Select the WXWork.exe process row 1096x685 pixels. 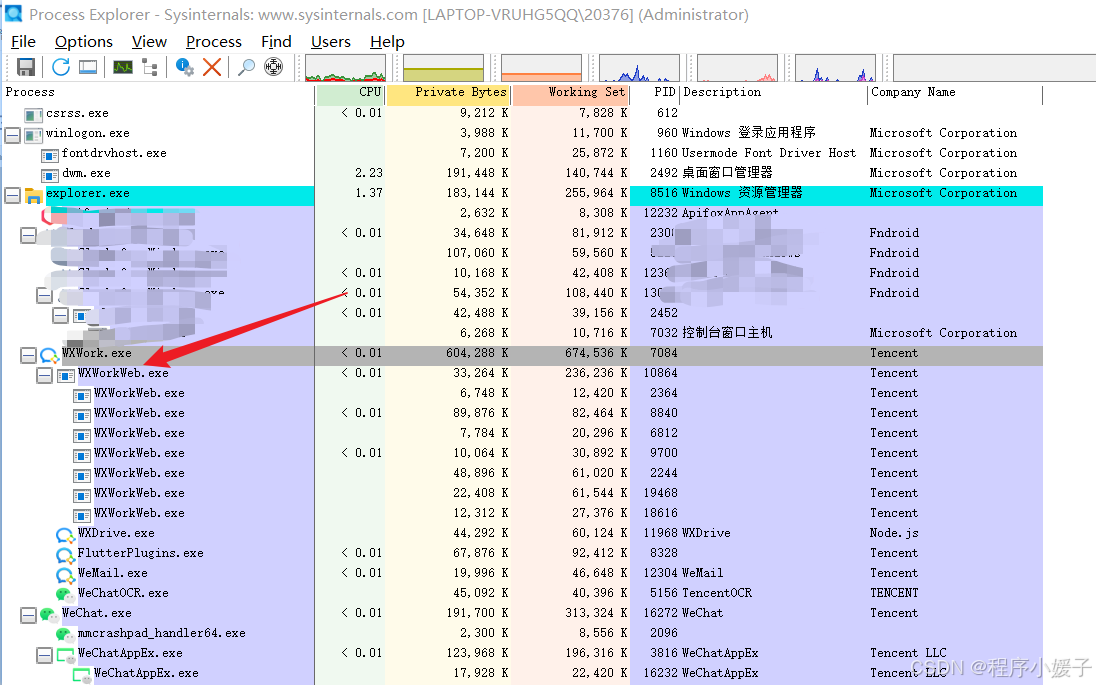(523, 355)
